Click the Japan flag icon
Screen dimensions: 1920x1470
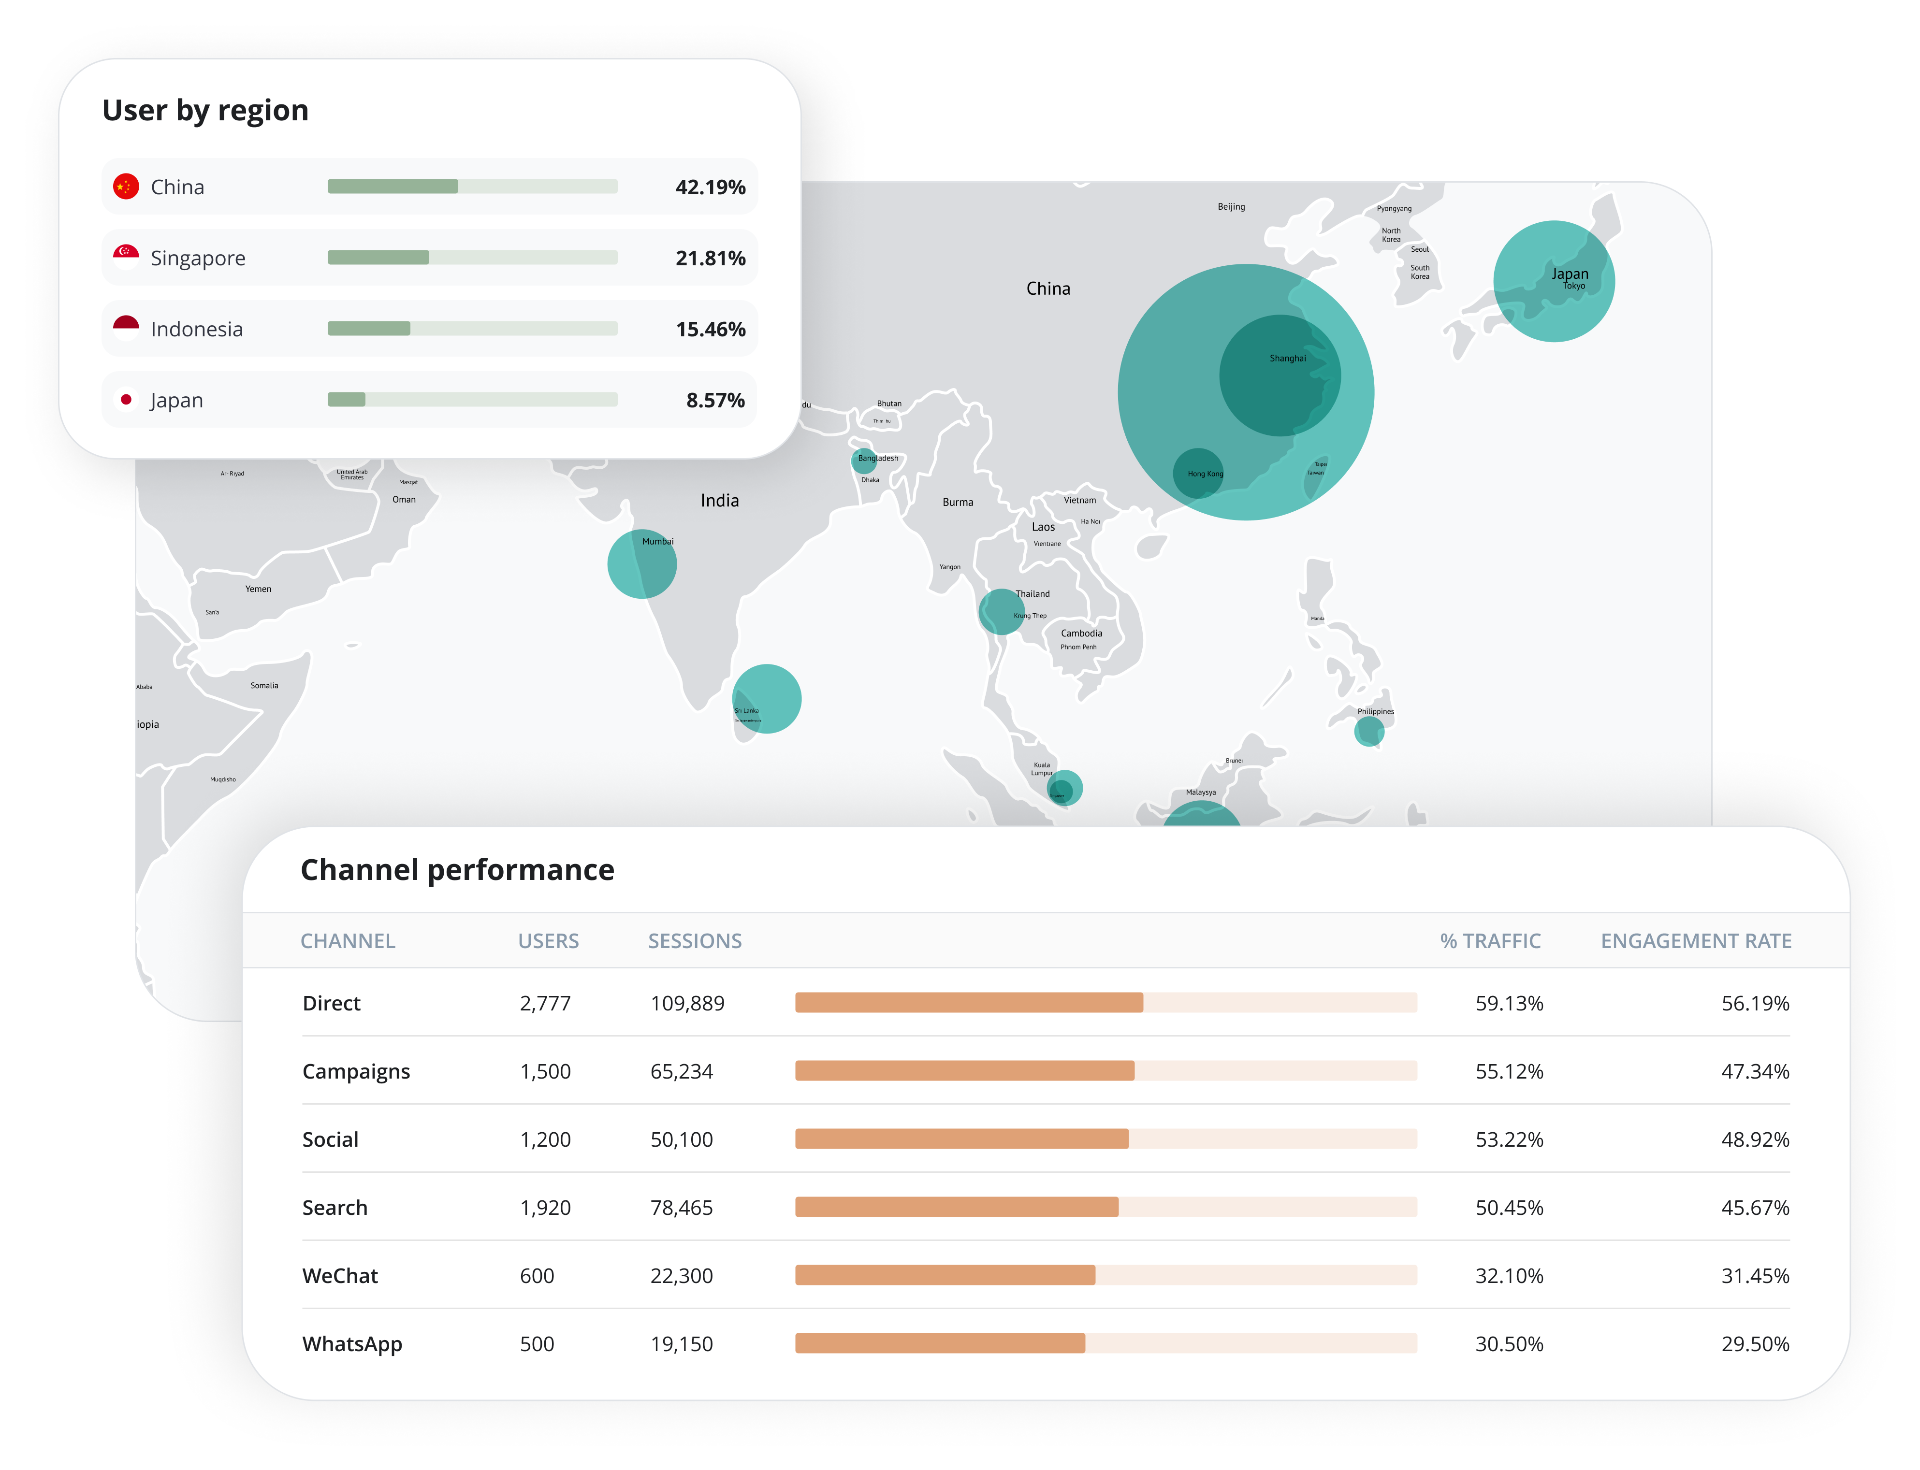[126, 400]
